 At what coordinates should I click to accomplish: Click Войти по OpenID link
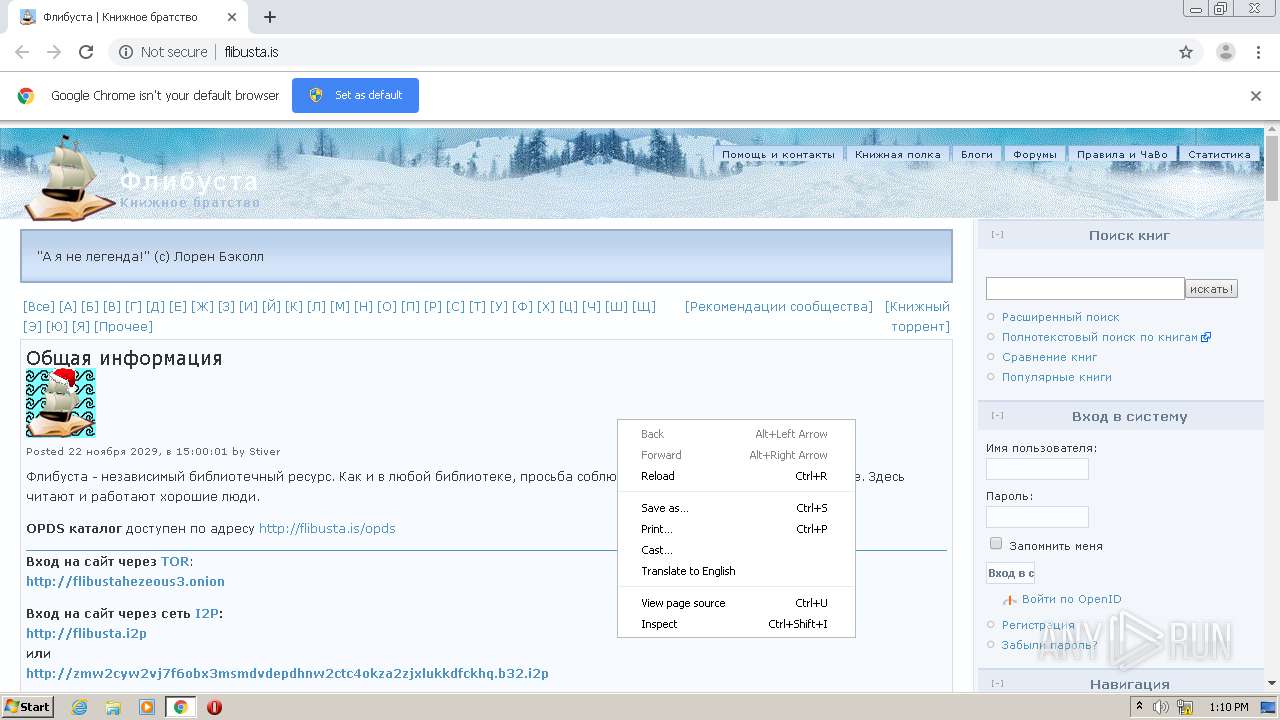click(x=1072, y=600)
